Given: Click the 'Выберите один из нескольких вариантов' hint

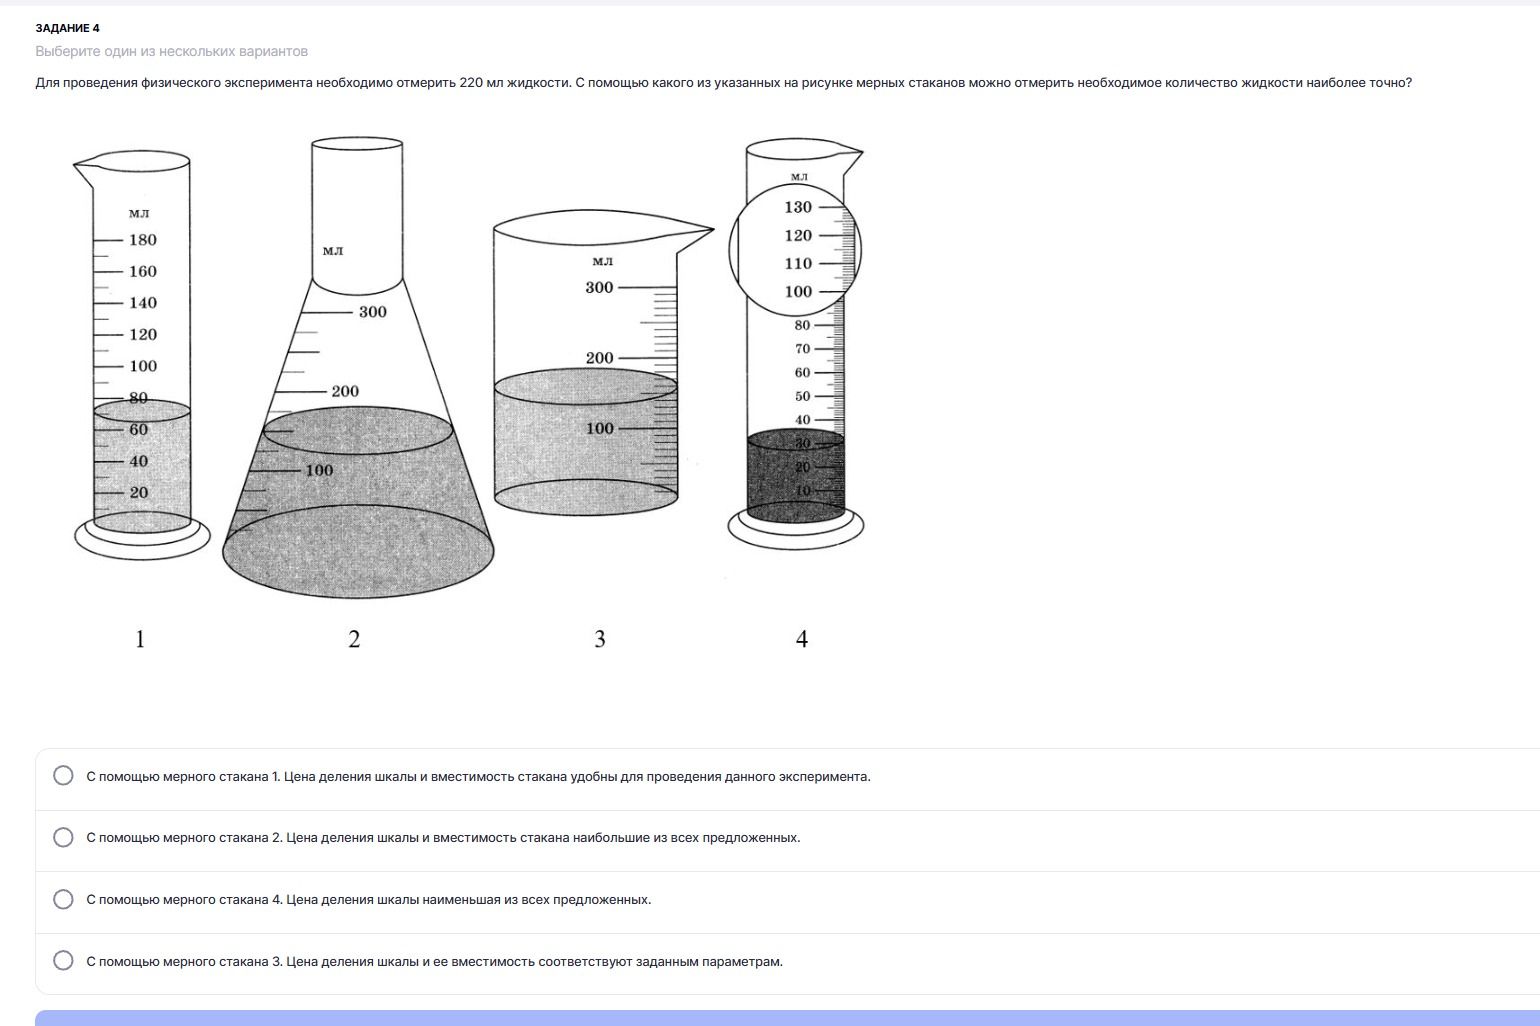Looking at the screenshot, I should pos(171,51).
